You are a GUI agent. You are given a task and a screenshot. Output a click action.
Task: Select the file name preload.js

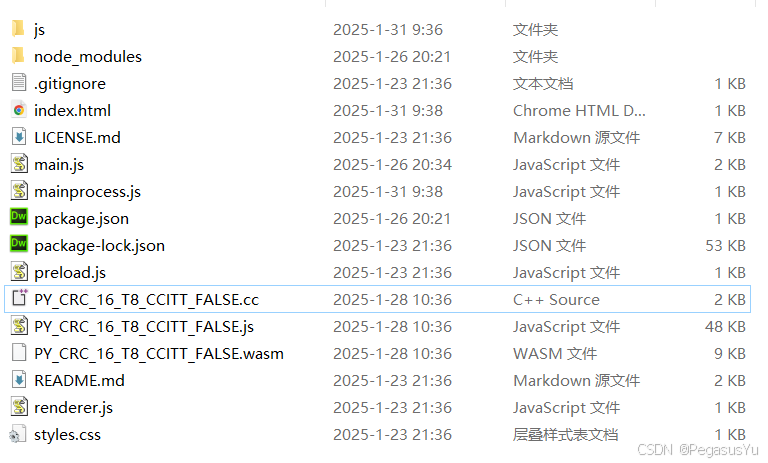point(70,272)
